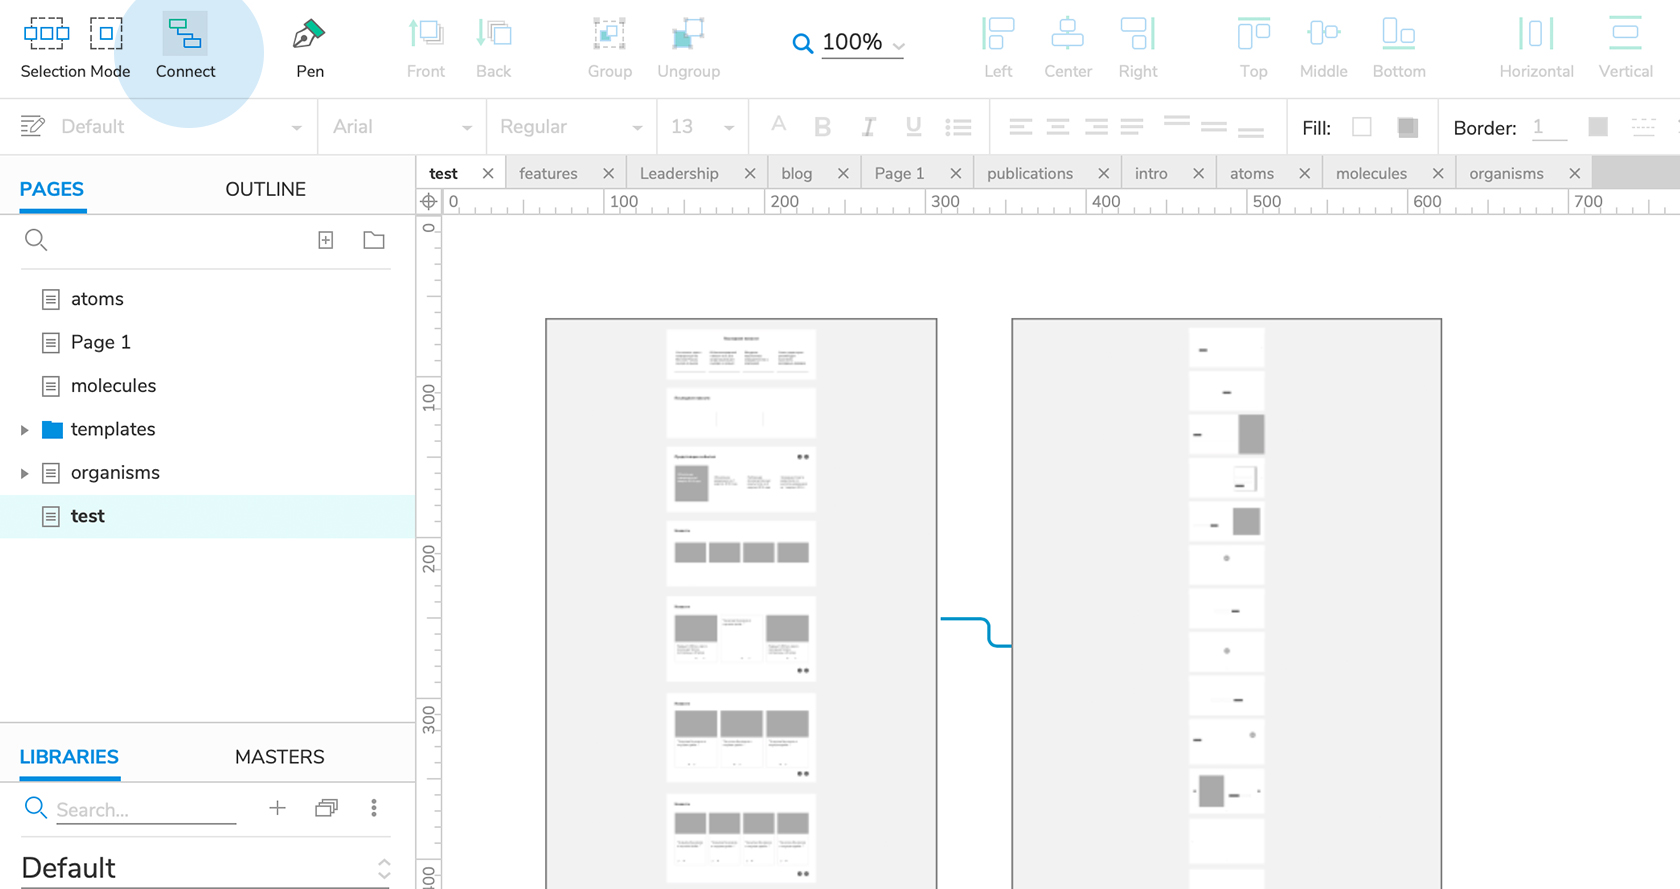The image size is (1680, 889).
Task: Distribute widgets Vertically
Action: point(1625,47)
